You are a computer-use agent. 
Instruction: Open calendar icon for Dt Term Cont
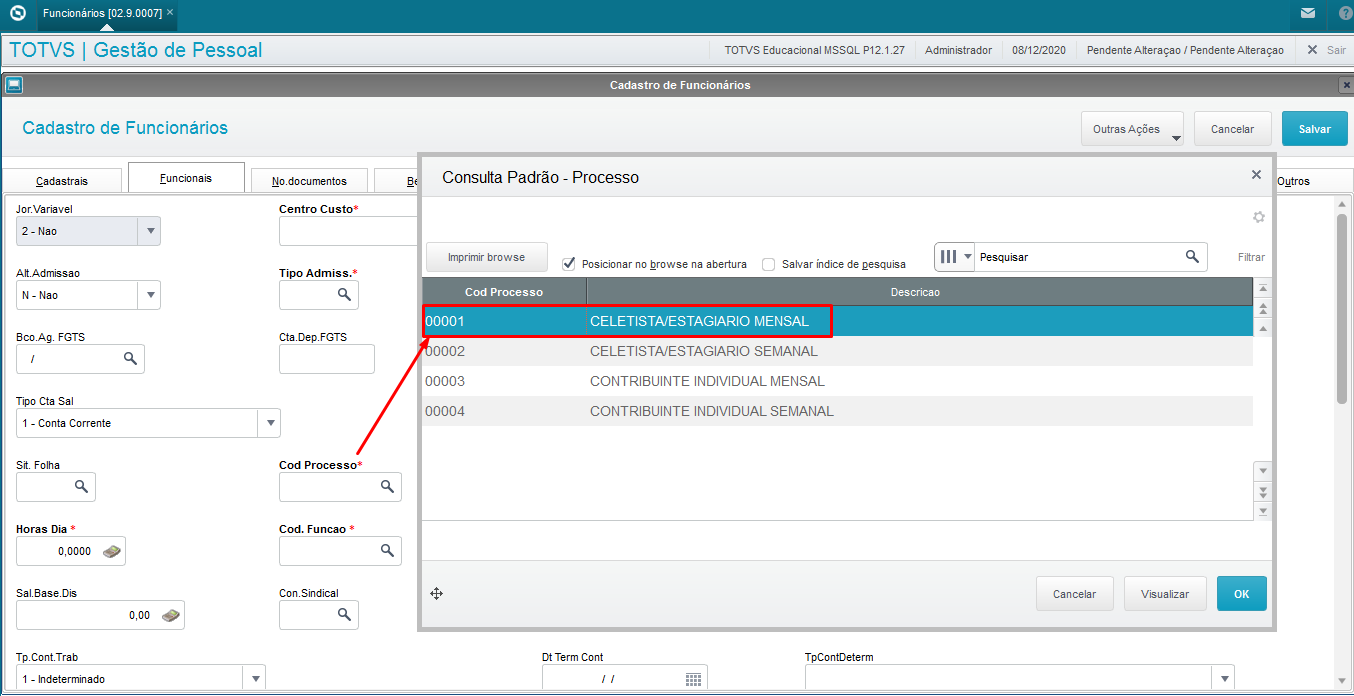(x=693, y=679)
